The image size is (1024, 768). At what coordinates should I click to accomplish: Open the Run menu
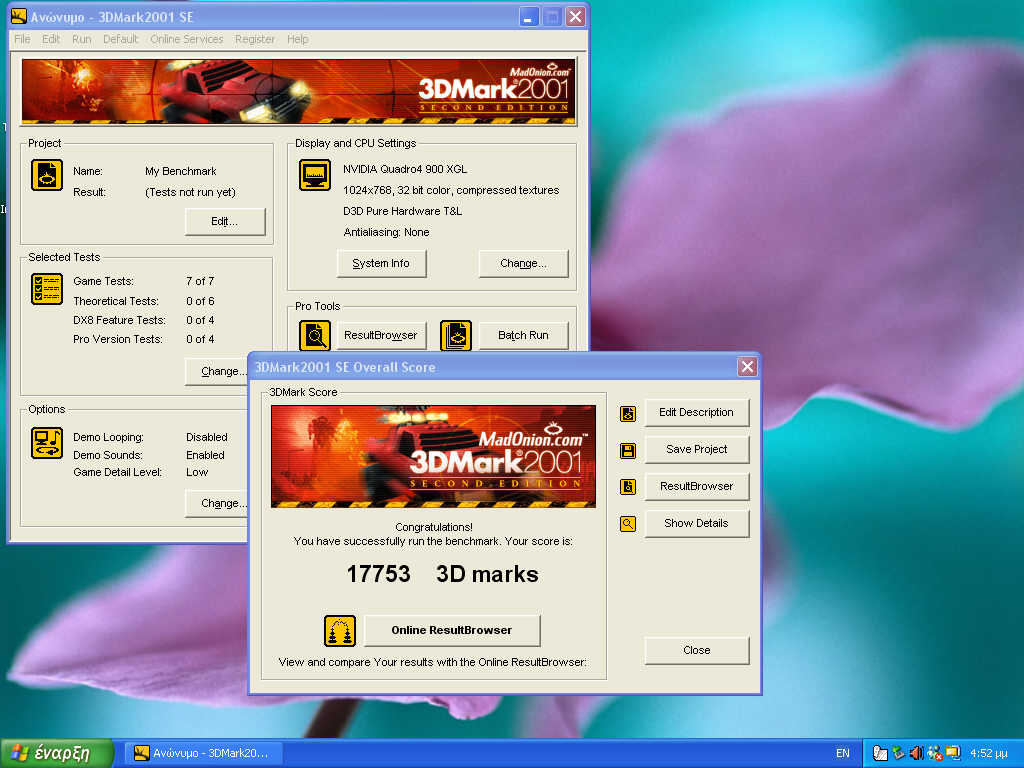pos(82,39)
